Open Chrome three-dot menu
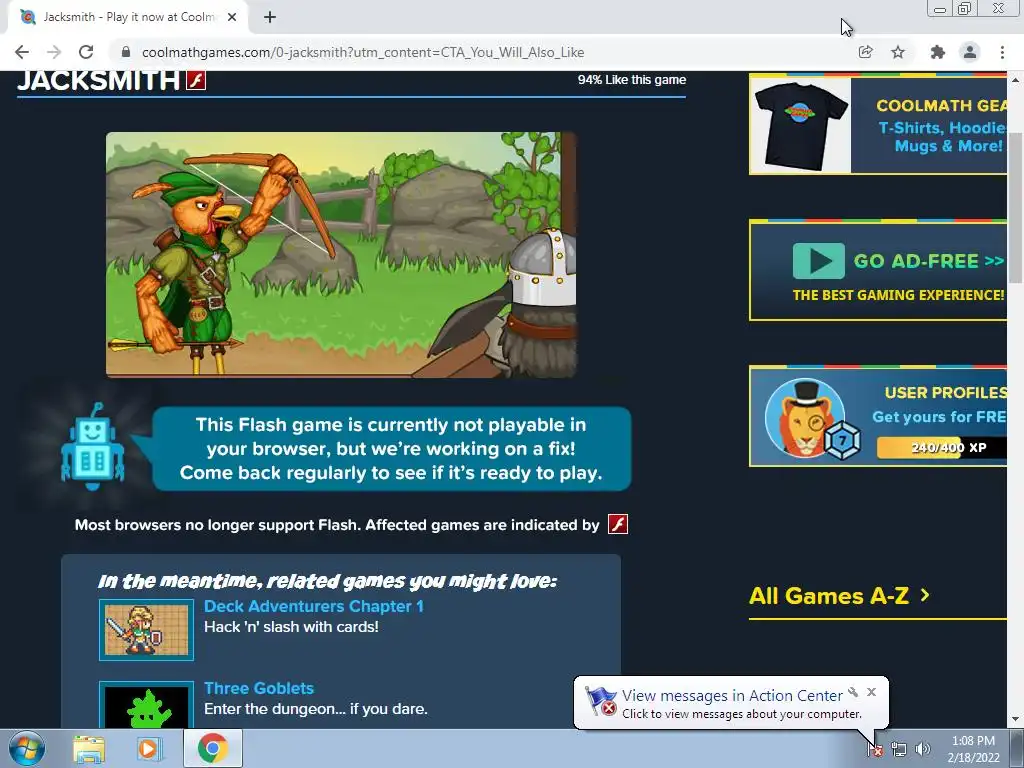 (x=1002, y=52)
